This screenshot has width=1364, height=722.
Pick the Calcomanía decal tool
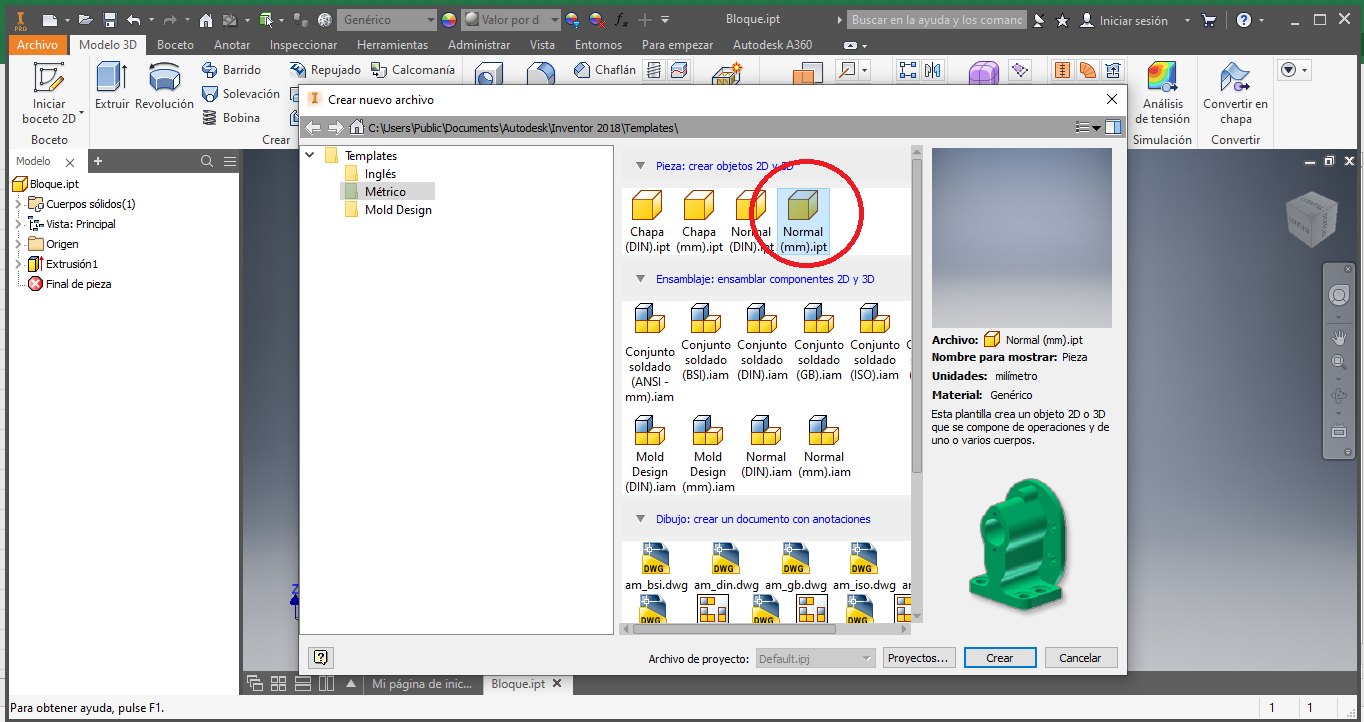(412, 70)
